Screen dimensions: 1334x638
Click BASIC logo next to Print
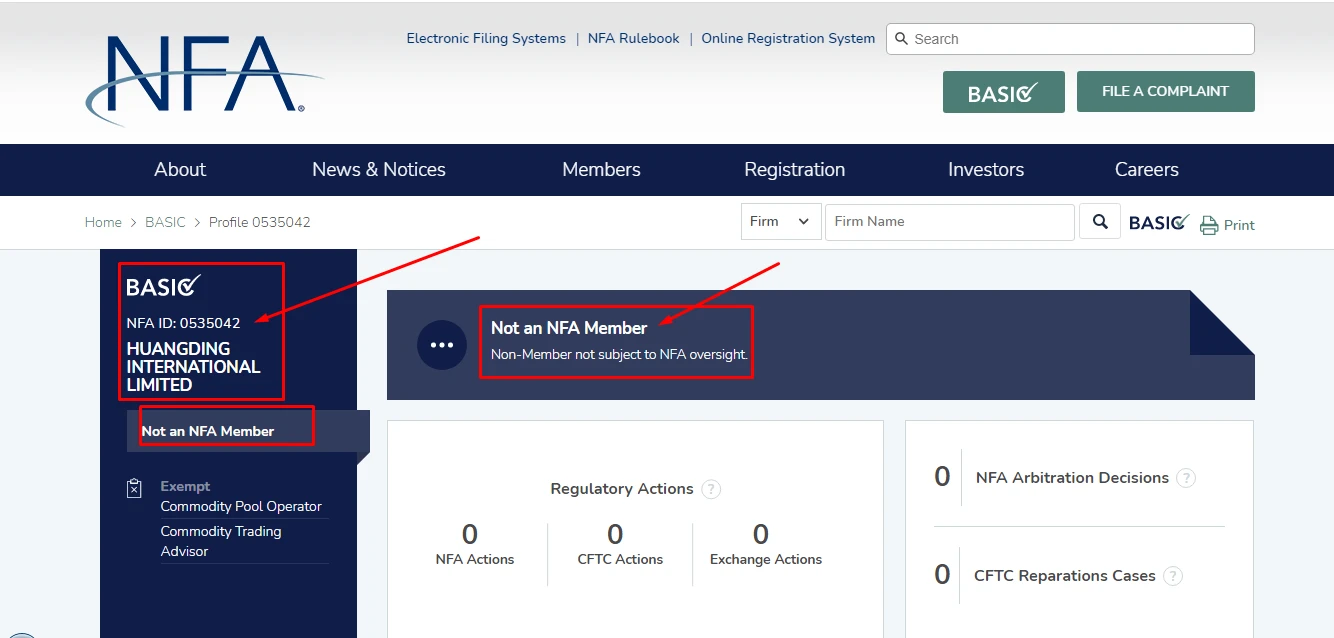1159,222
